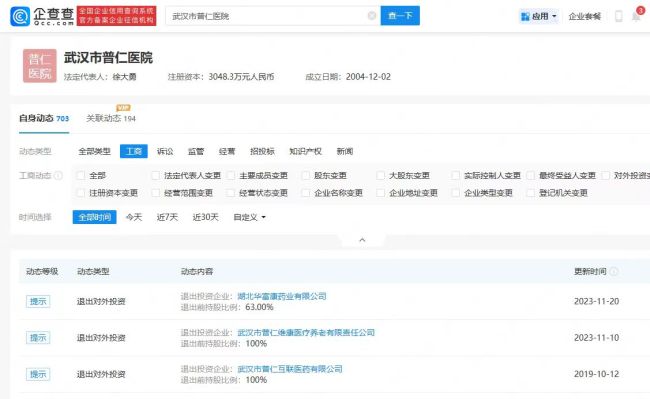Open the 武汉市普仁互联医药有限公司 link
This screenshot has width=650, height=399.
click(x=290, y=369)
